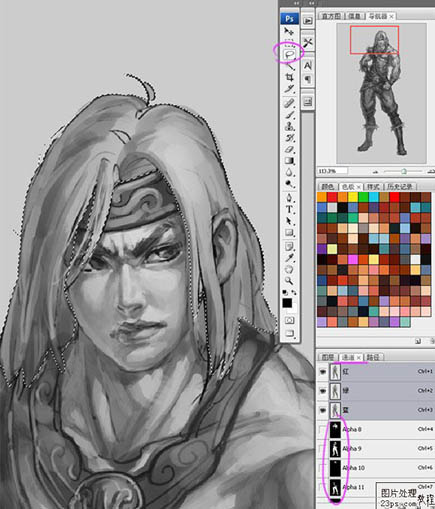435x509 pixels.
Task: Select the Brush tool
Action: pyautogui.click(x=290, y=115)
